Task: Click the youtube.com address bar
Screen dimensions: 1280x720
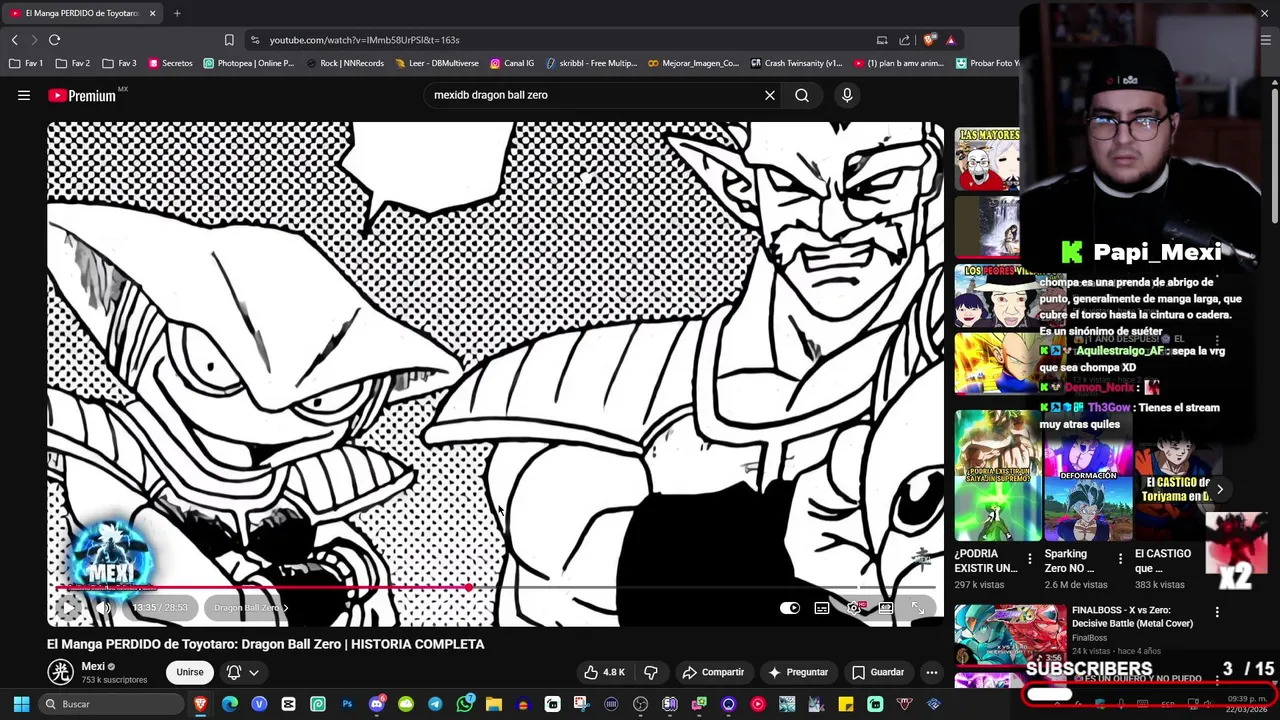Action: click(x=560, y=40)
